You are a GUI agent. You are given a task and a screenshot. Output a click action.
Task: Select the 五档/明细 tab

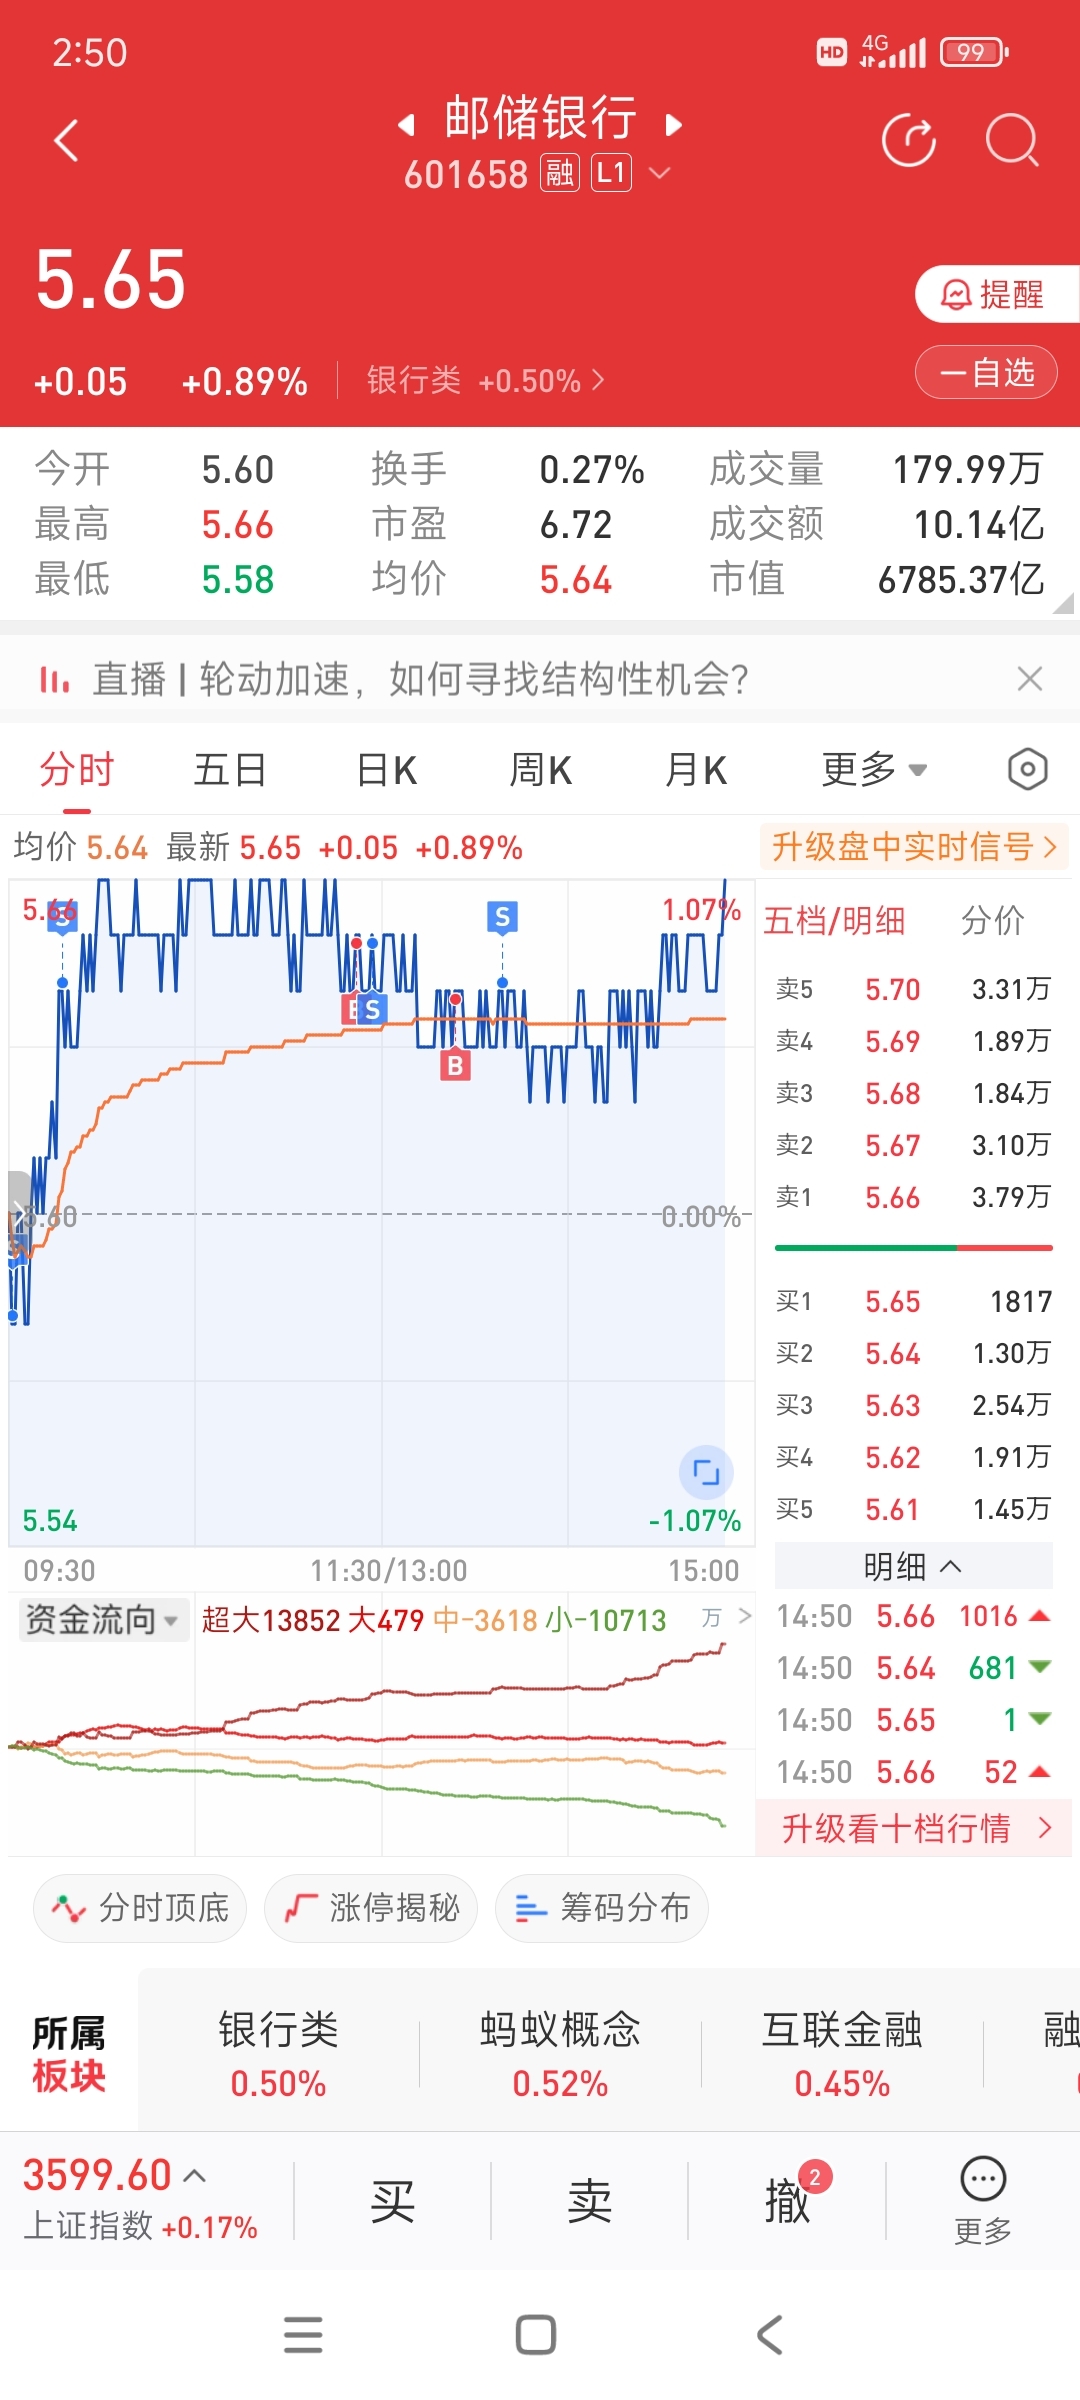click(835, 920)
